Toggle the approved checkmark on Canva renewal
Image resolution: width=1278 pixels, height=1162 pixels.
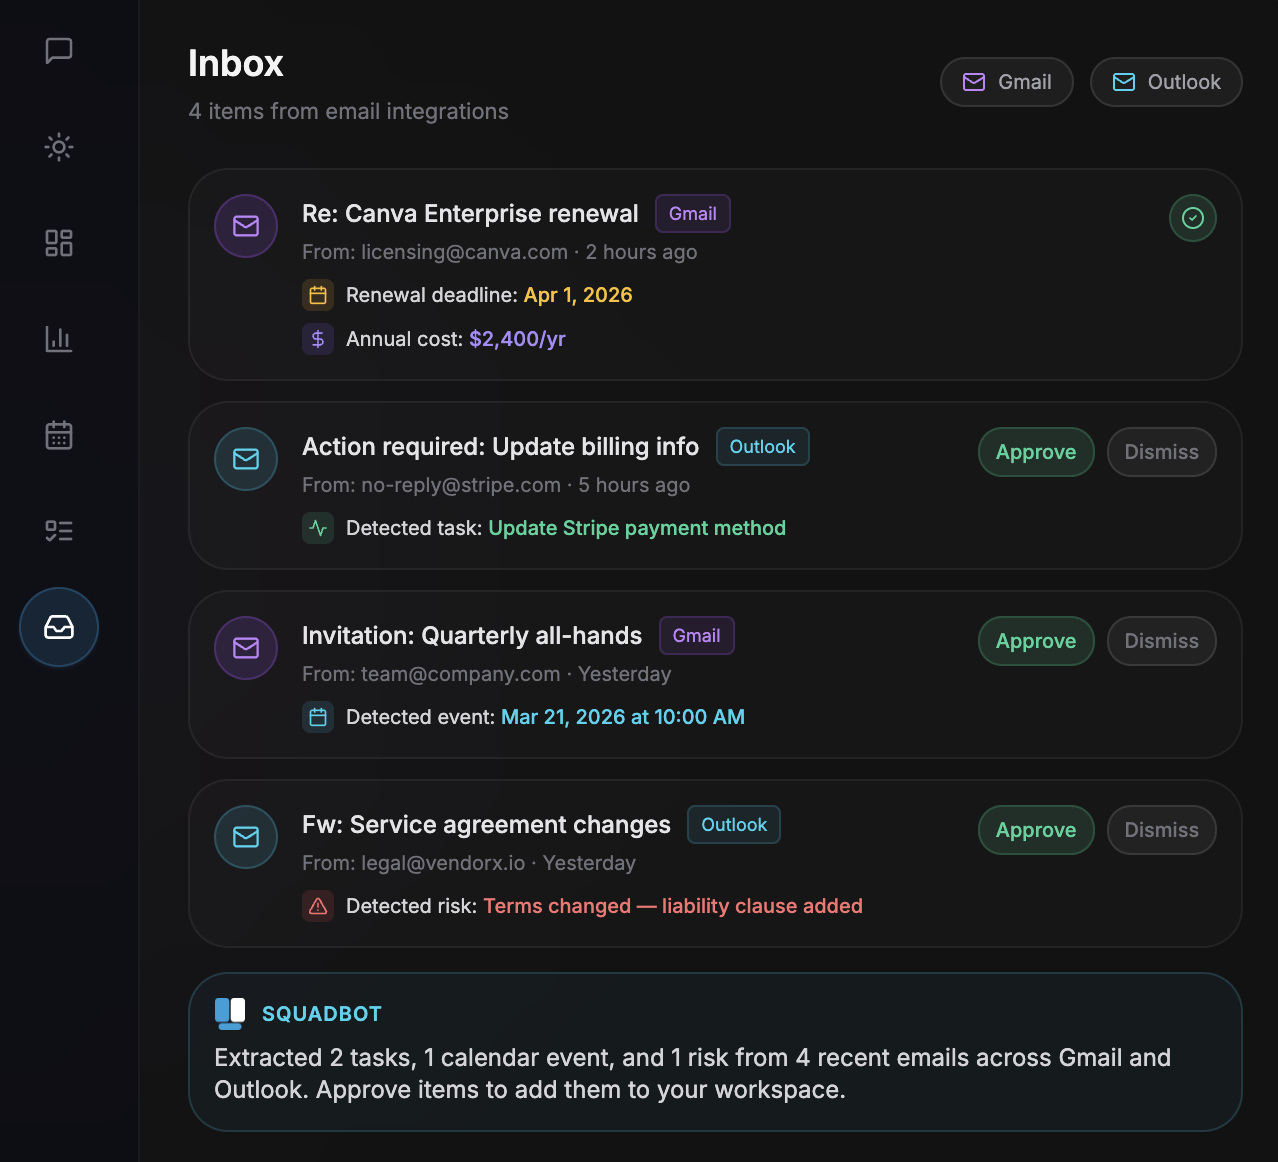pyautogui.click(x=1192, y=217)
